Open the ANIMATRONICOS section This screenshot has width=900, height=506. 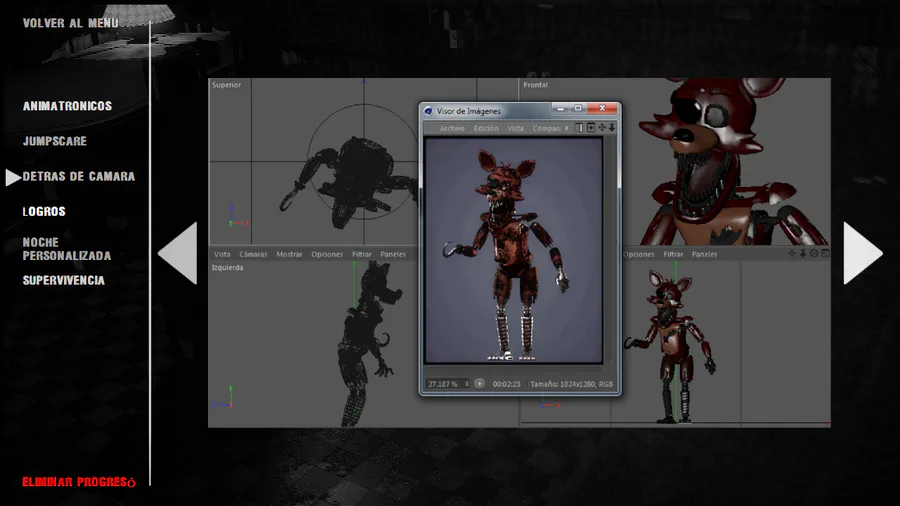[x=67, y=106]
